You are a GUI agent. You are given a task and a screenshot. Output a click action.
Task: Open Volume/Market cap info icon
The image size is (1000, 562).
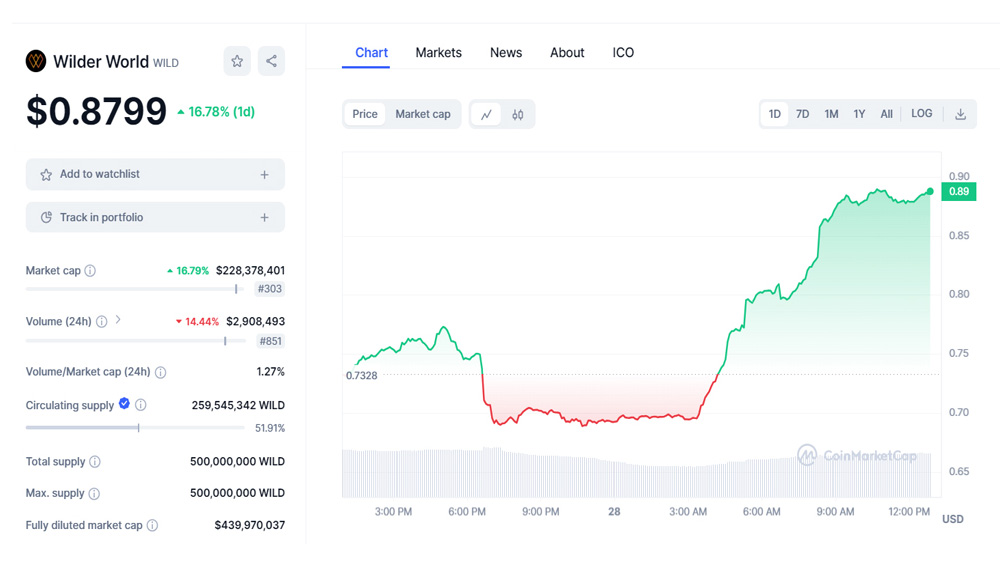tap(161, 372)
